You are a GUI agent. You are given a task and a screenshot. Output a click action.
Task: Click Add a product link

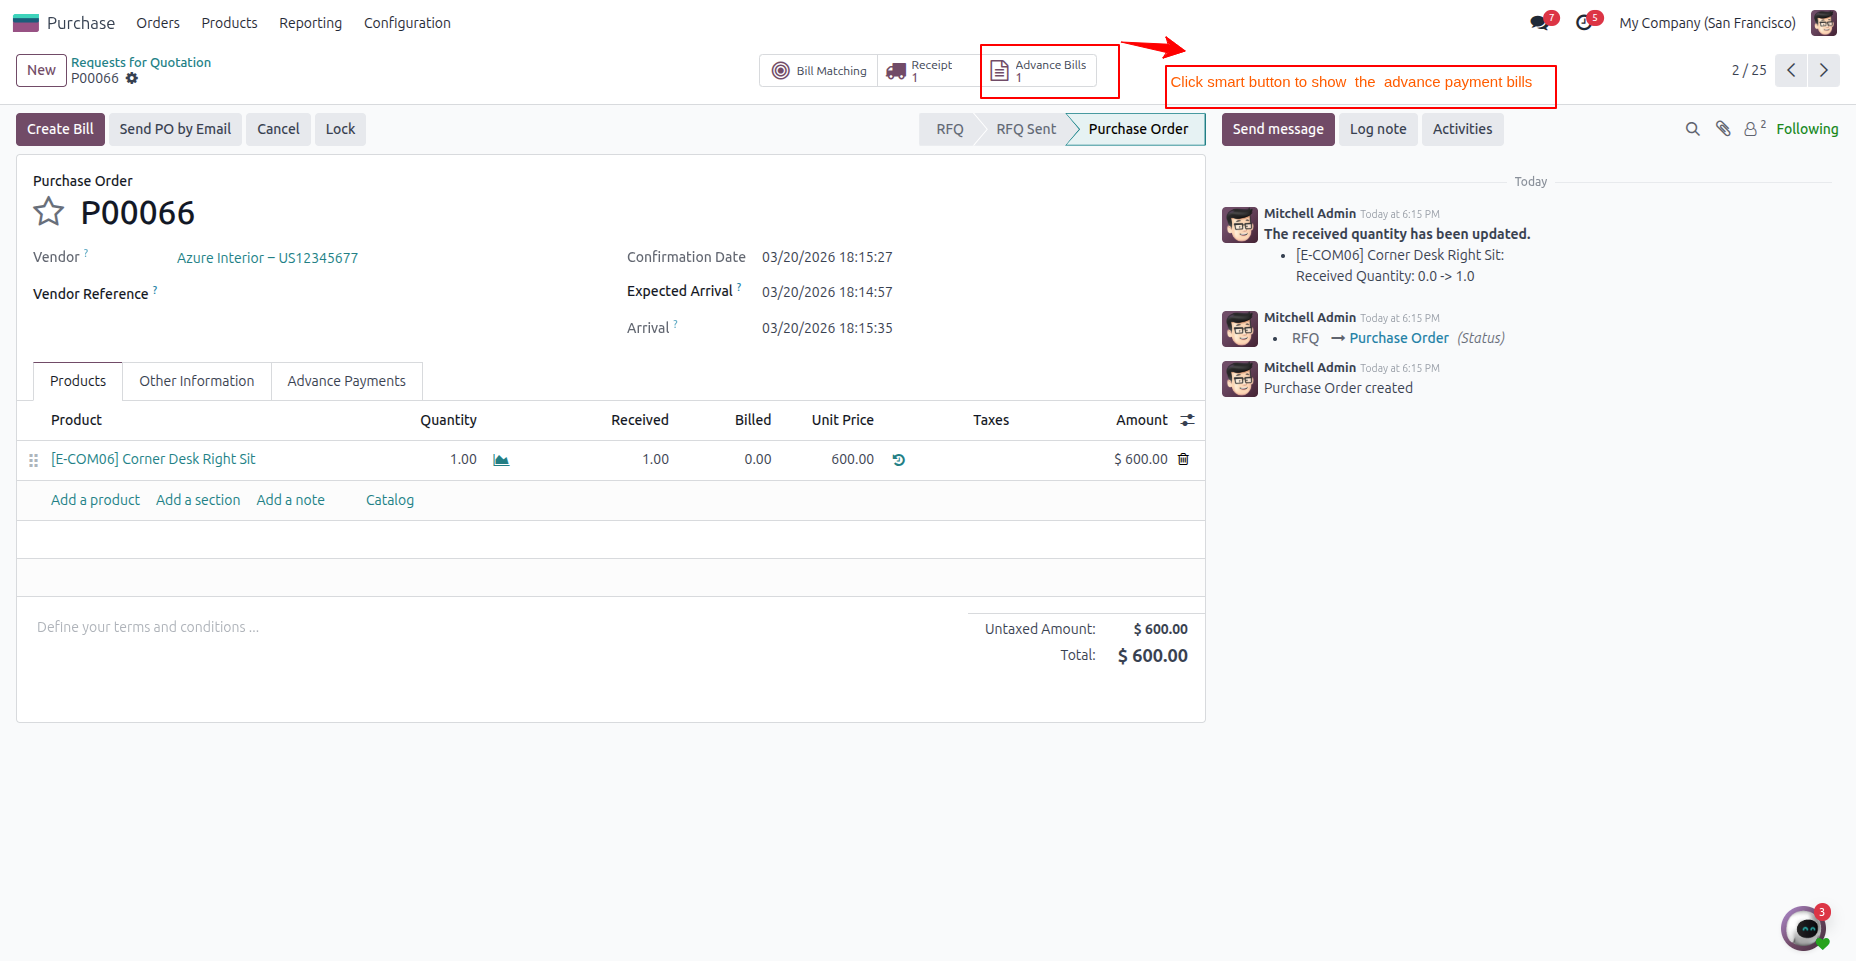pyautogui.click(x=95, y=500)
